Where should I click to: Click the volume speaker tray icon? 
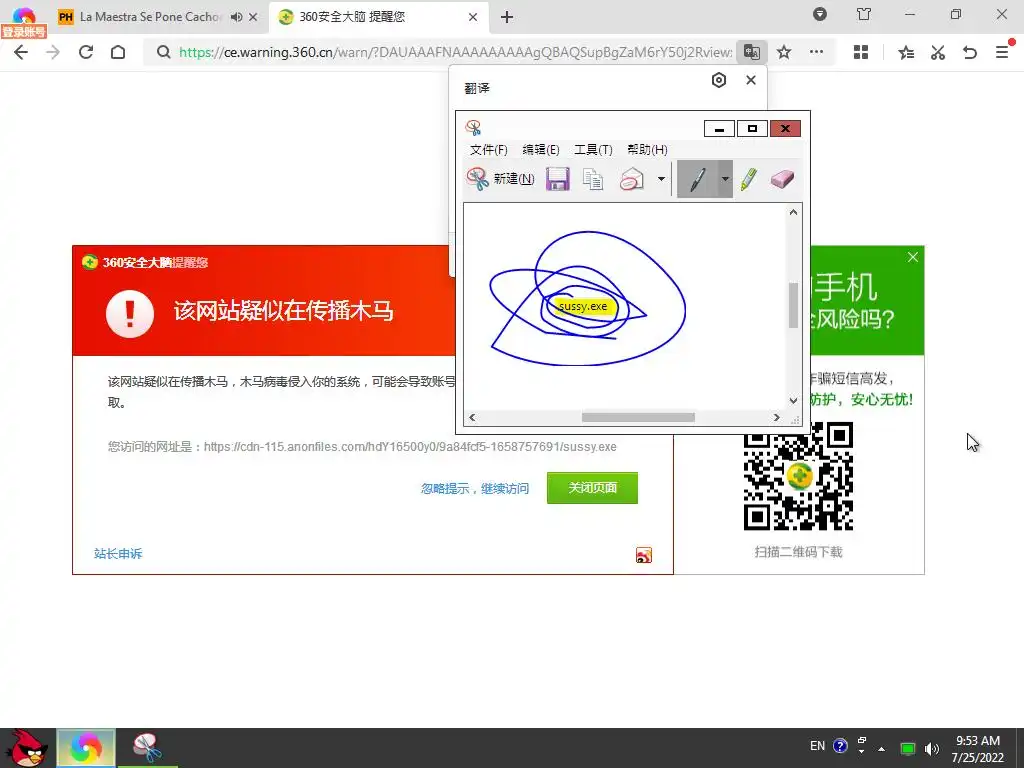(x=932, y=748)
